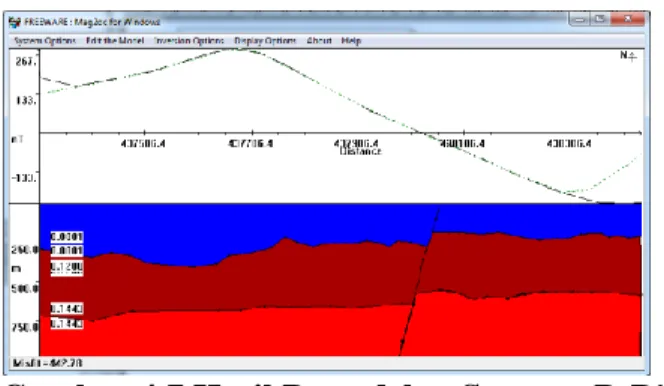
Task: Select the 0.0101 susceptibility label
Action: pos(67,251)
